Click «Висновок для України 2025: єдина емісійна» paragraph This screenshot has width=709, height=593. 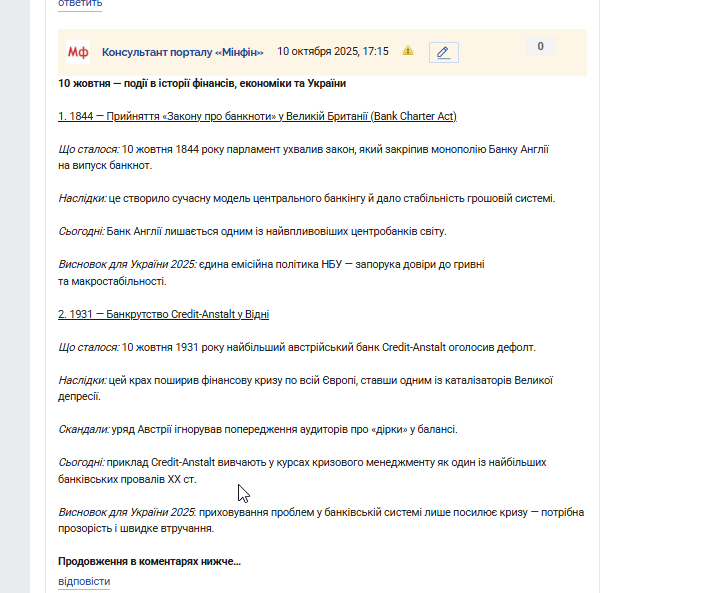(x=271, y=273)
